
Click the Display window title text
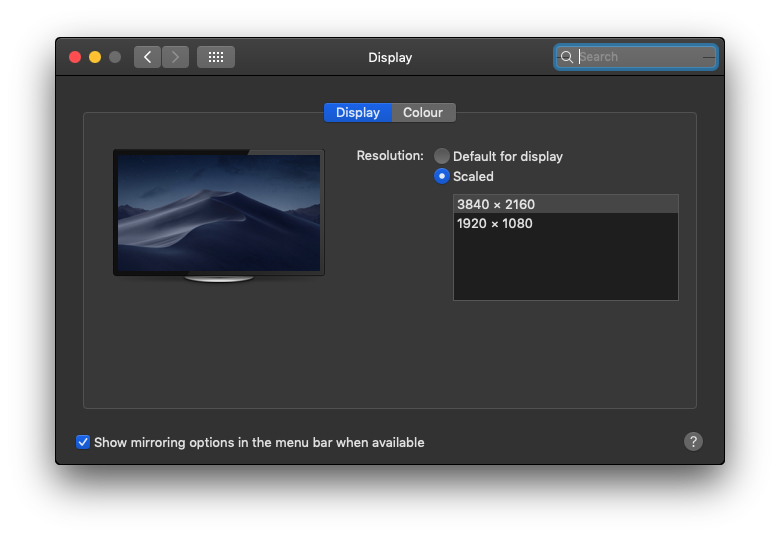(x=390, y=57)
